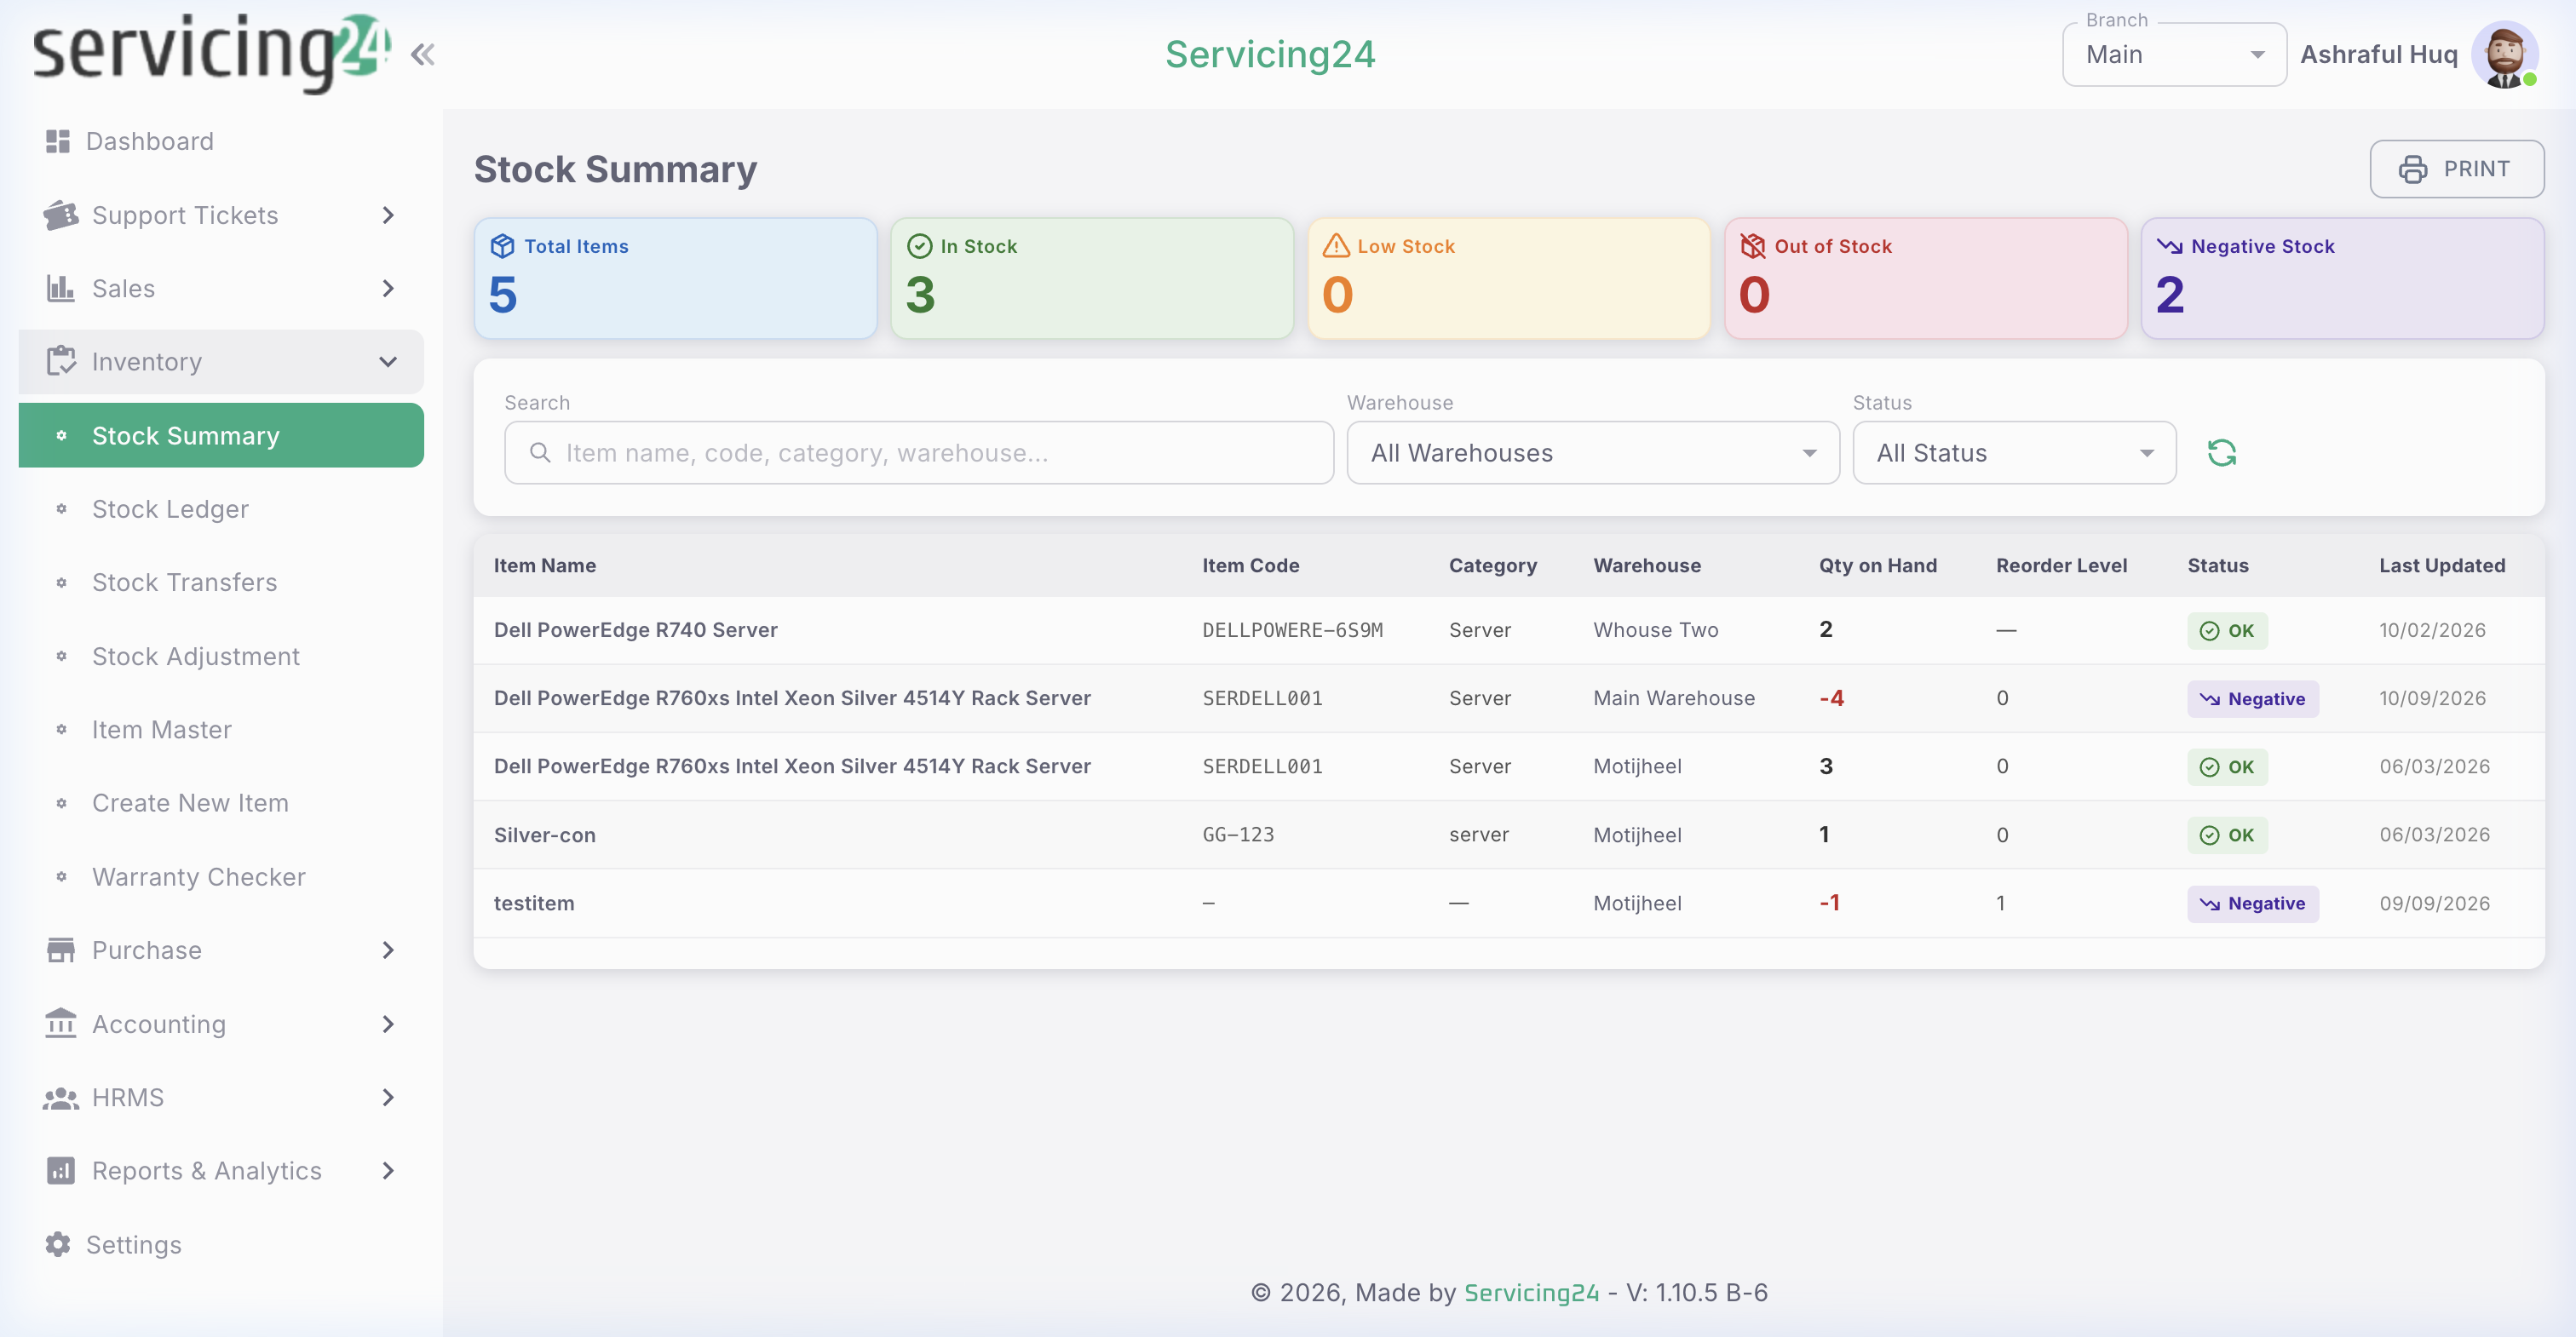Screen dimensions: 2576x1337
Task: Click the In Stock summary card
Action: 1092,278
